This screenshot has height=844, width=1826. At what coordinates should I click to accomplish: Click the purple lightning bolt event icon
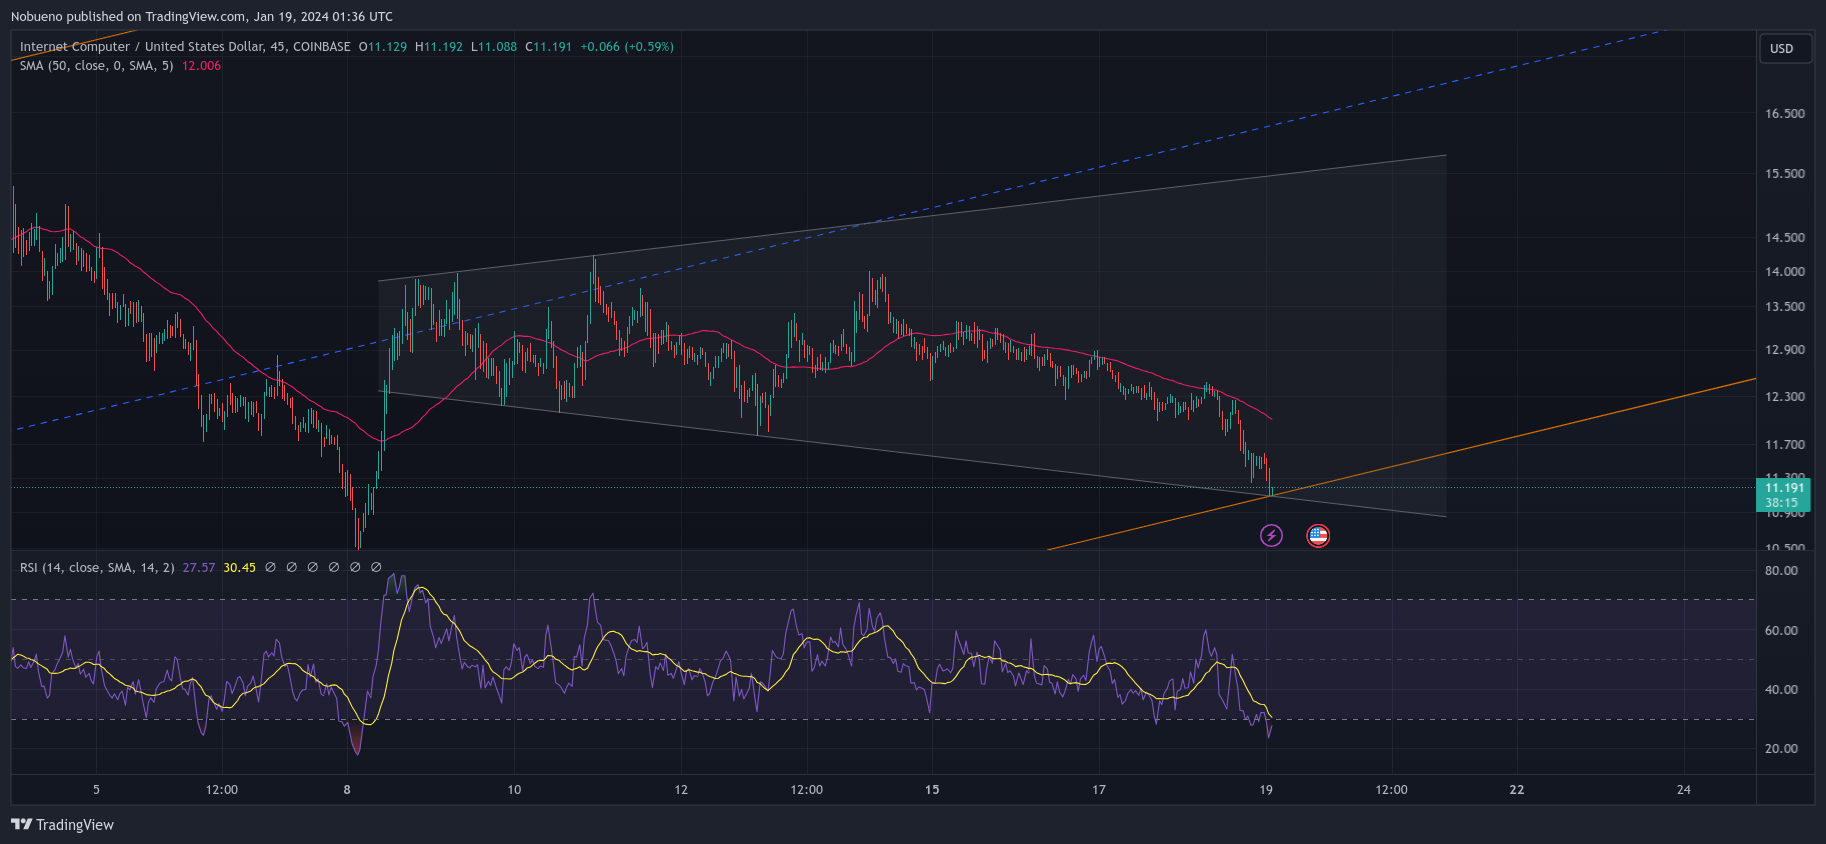(x=1271, y=536)
